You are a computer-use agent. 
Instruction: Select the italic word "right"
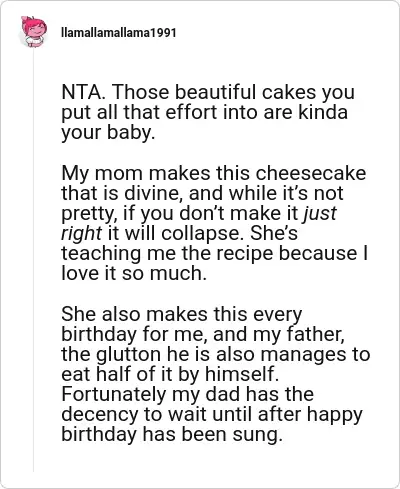point(82,234)
